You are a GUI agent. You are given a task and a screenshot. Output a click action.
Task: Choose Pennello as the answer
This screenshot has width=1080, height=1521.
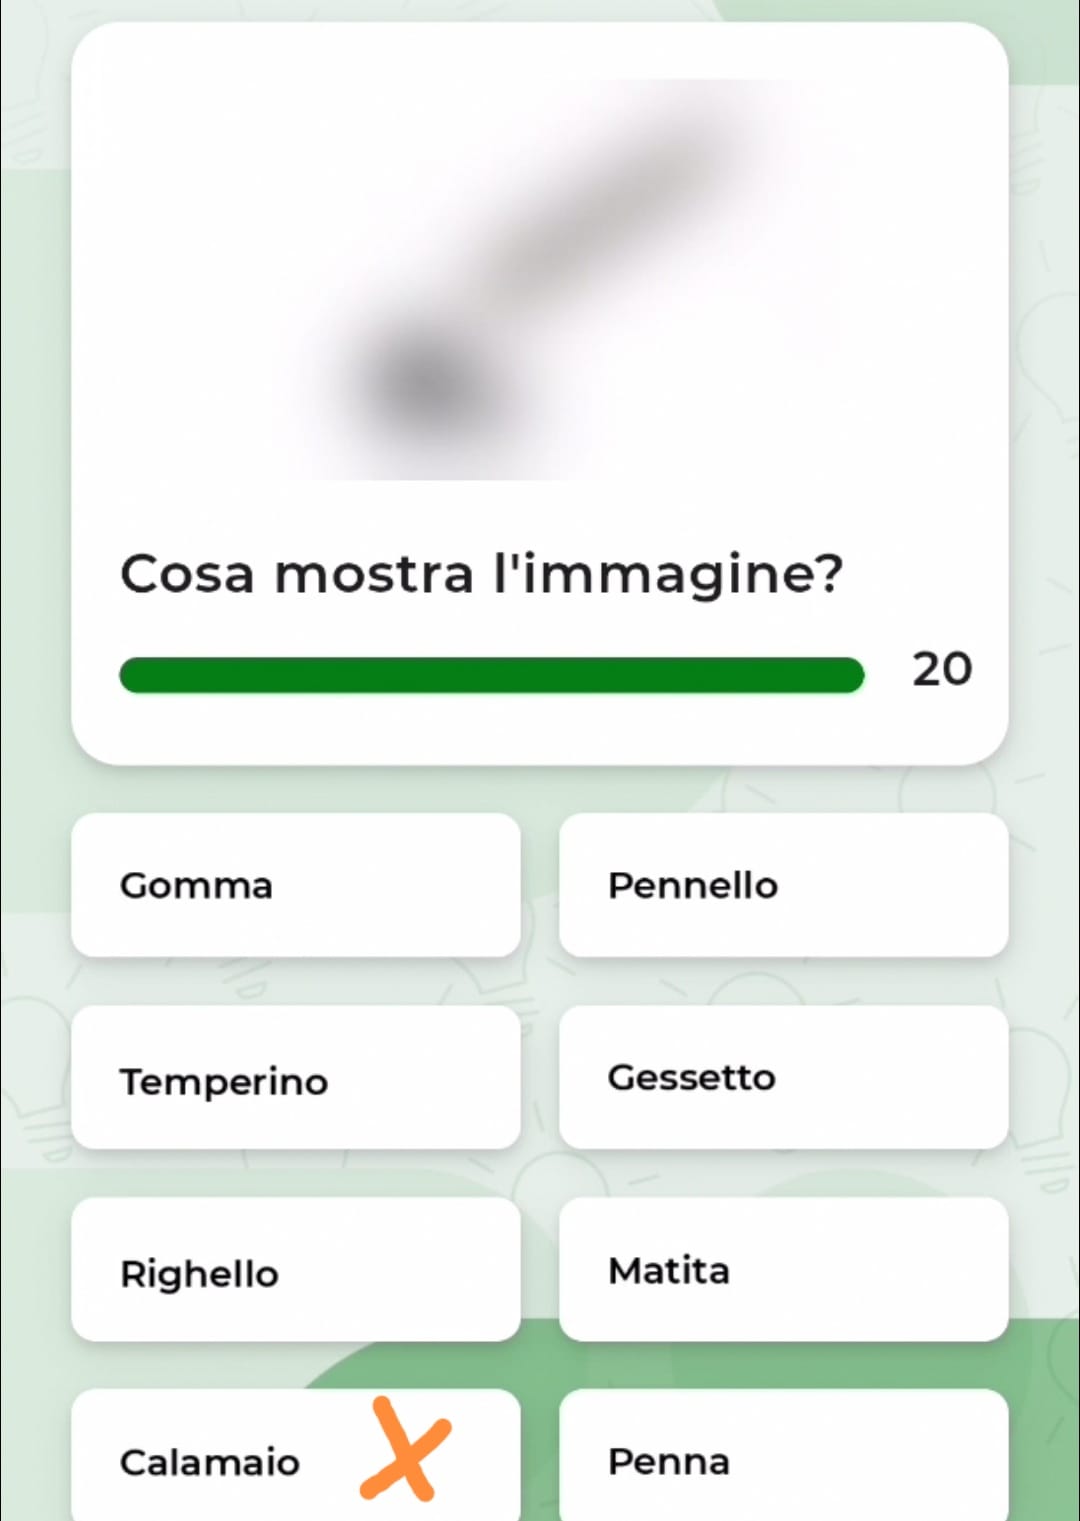click(x=783, y=885)
